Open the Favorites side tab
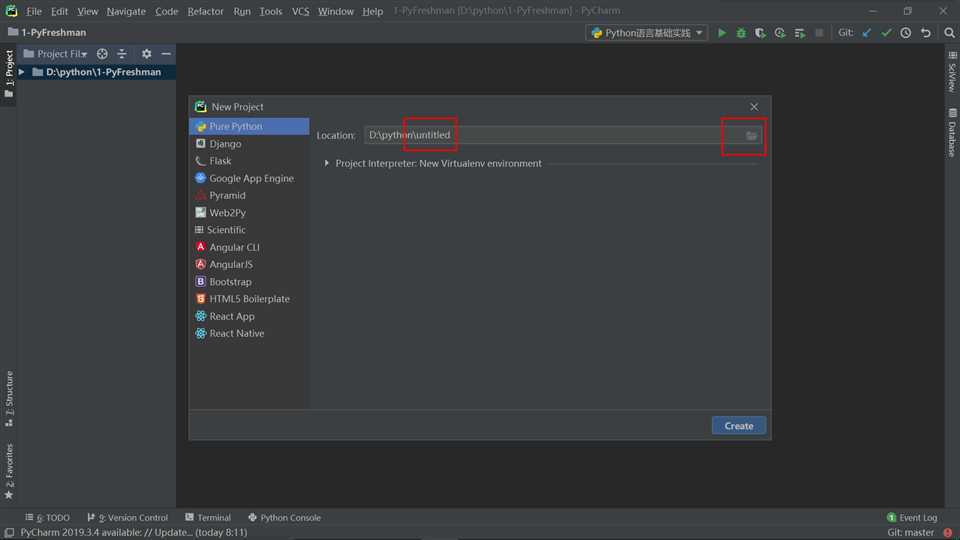 [x=9, y=471]
